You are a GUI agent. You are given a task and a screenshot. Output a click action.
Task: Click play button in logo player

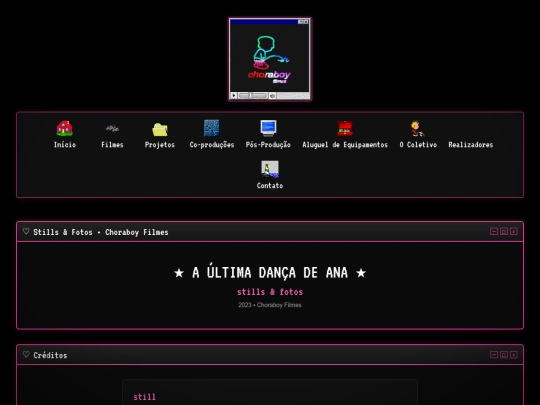pos(234,95)
